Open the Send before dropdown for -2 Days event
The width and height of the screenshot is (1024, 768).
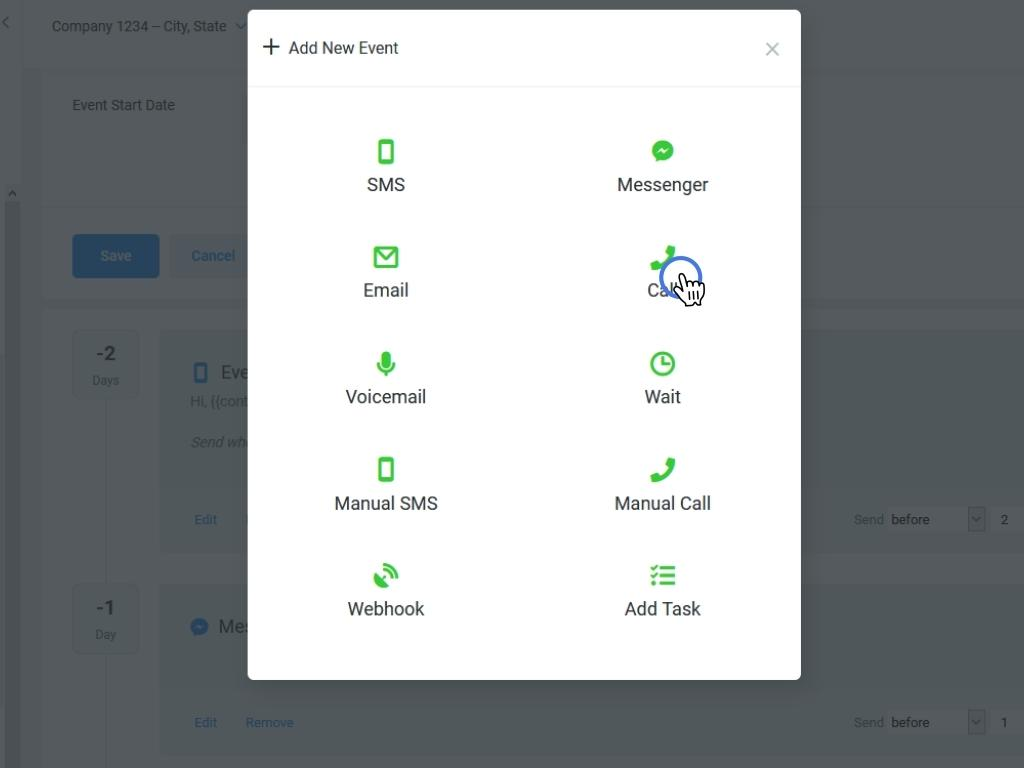point(937,520)
